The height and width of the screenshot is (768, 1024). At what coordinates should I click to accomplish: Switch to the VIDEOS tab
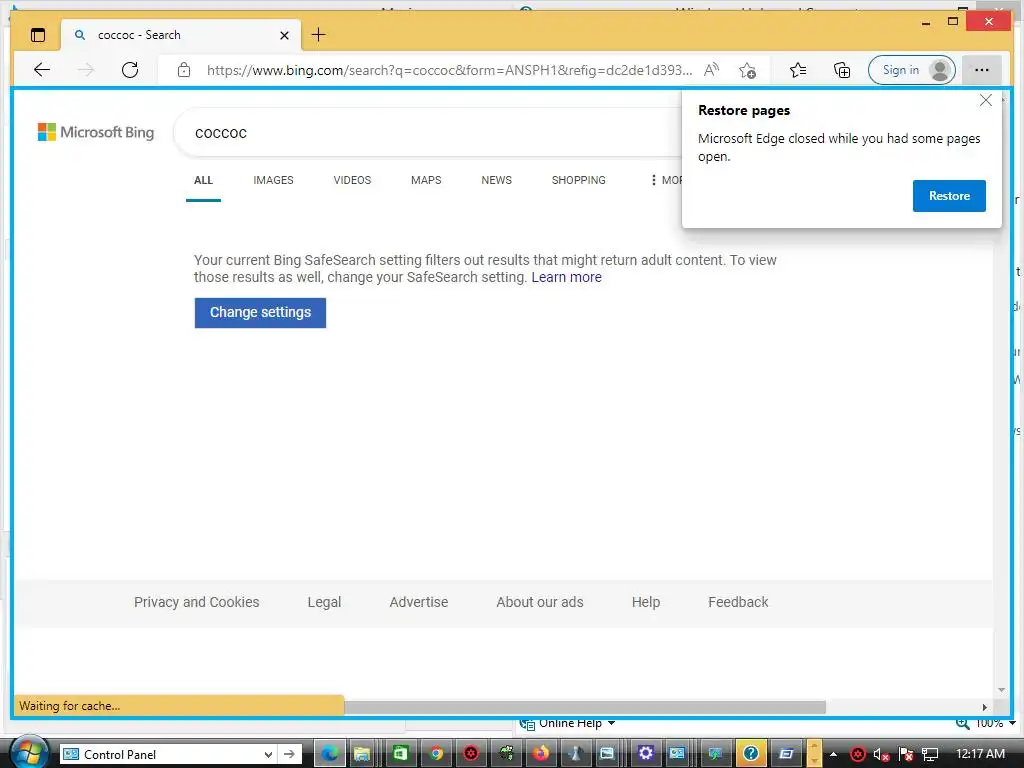tap(352, 180)
